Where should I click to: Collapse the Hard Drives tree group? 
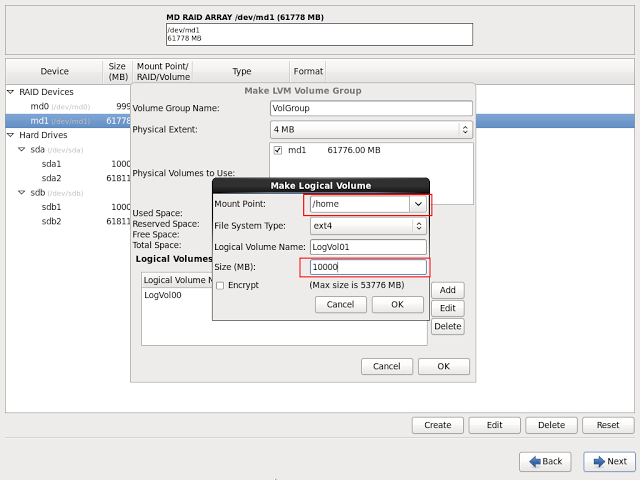click(x=11, y=135)
